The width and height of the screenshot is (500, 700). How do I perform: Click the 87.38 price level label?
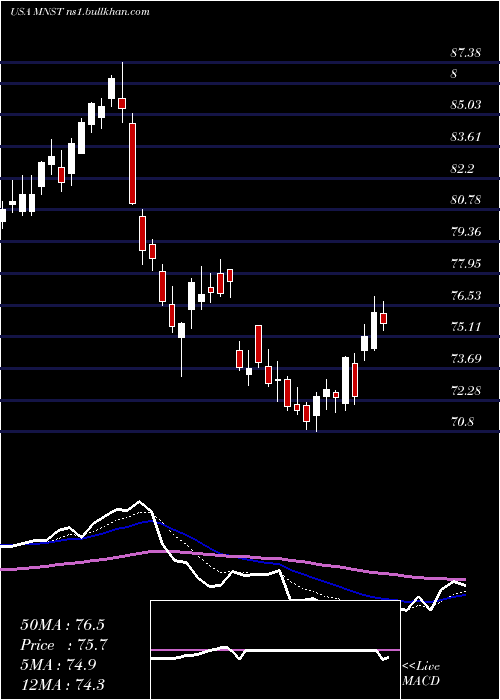point(465,53)
